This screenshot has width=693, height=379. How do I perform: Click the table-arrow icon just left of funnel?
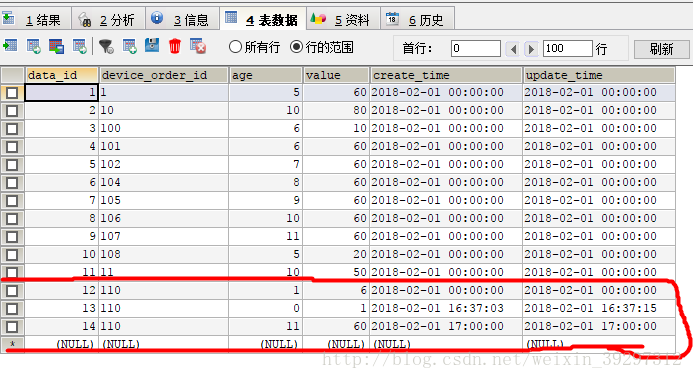[80, 46]
